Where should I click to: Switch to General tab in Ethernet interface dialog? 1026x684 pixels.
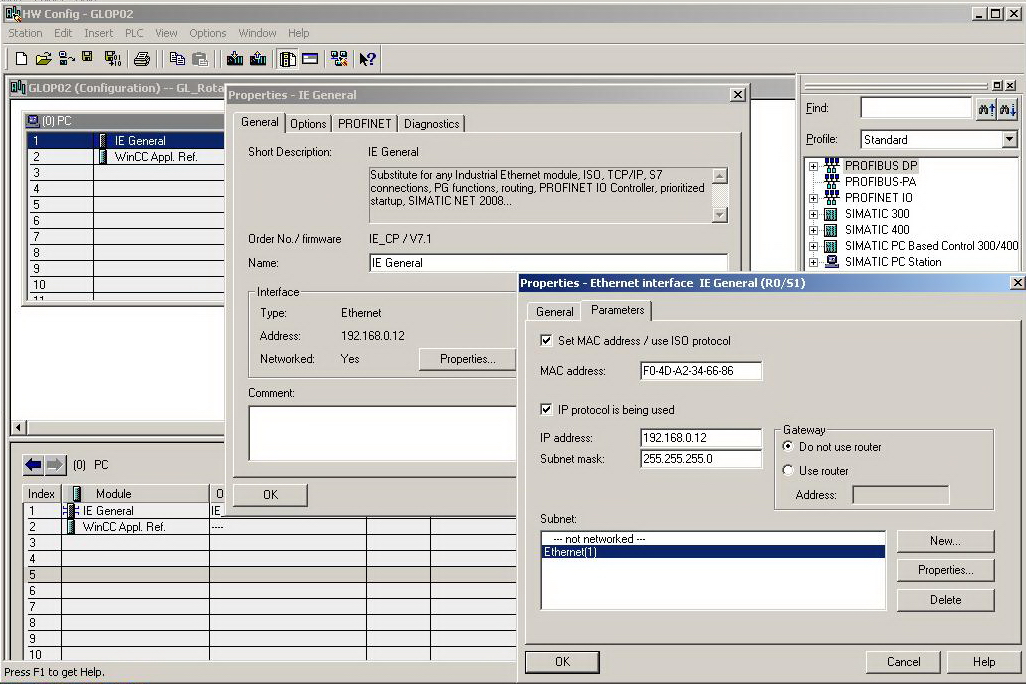554,312
